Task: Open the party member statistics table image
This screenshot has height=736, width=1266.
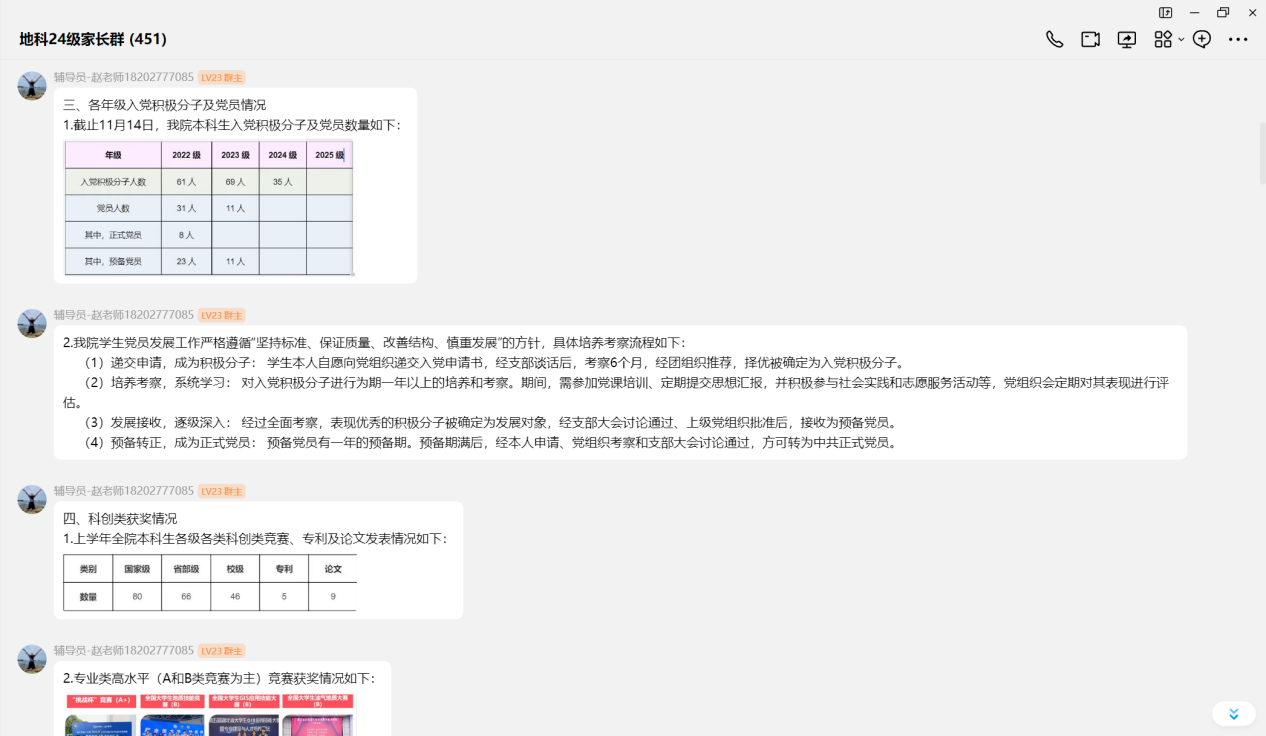Action: point(208,208)
